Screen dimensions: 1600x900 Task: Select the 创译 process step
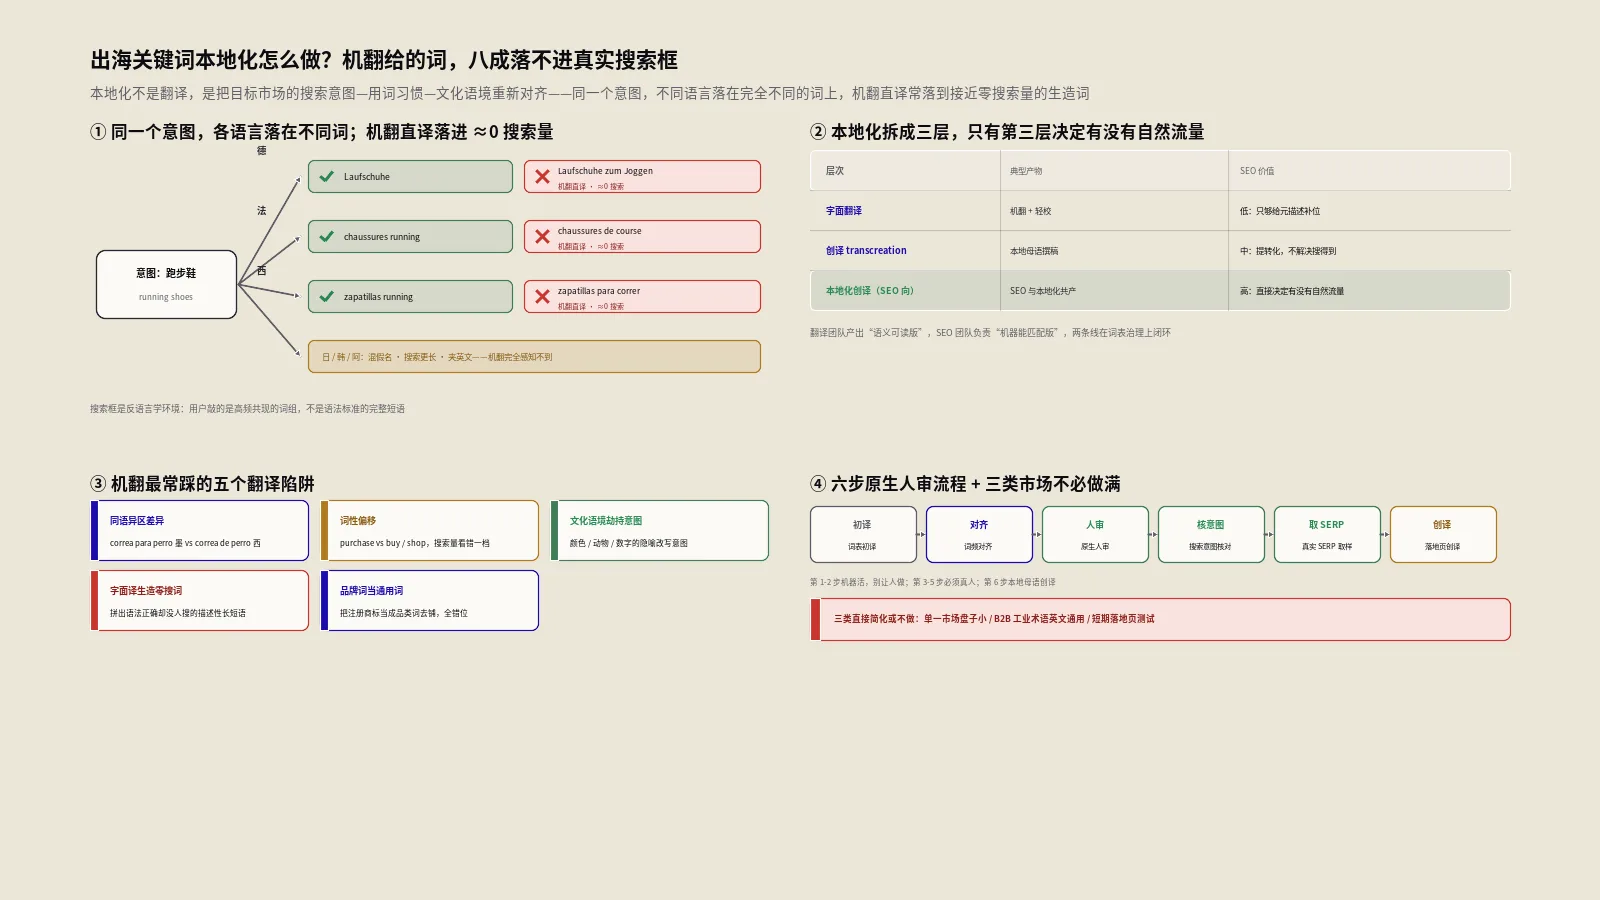pos(1443,535)
